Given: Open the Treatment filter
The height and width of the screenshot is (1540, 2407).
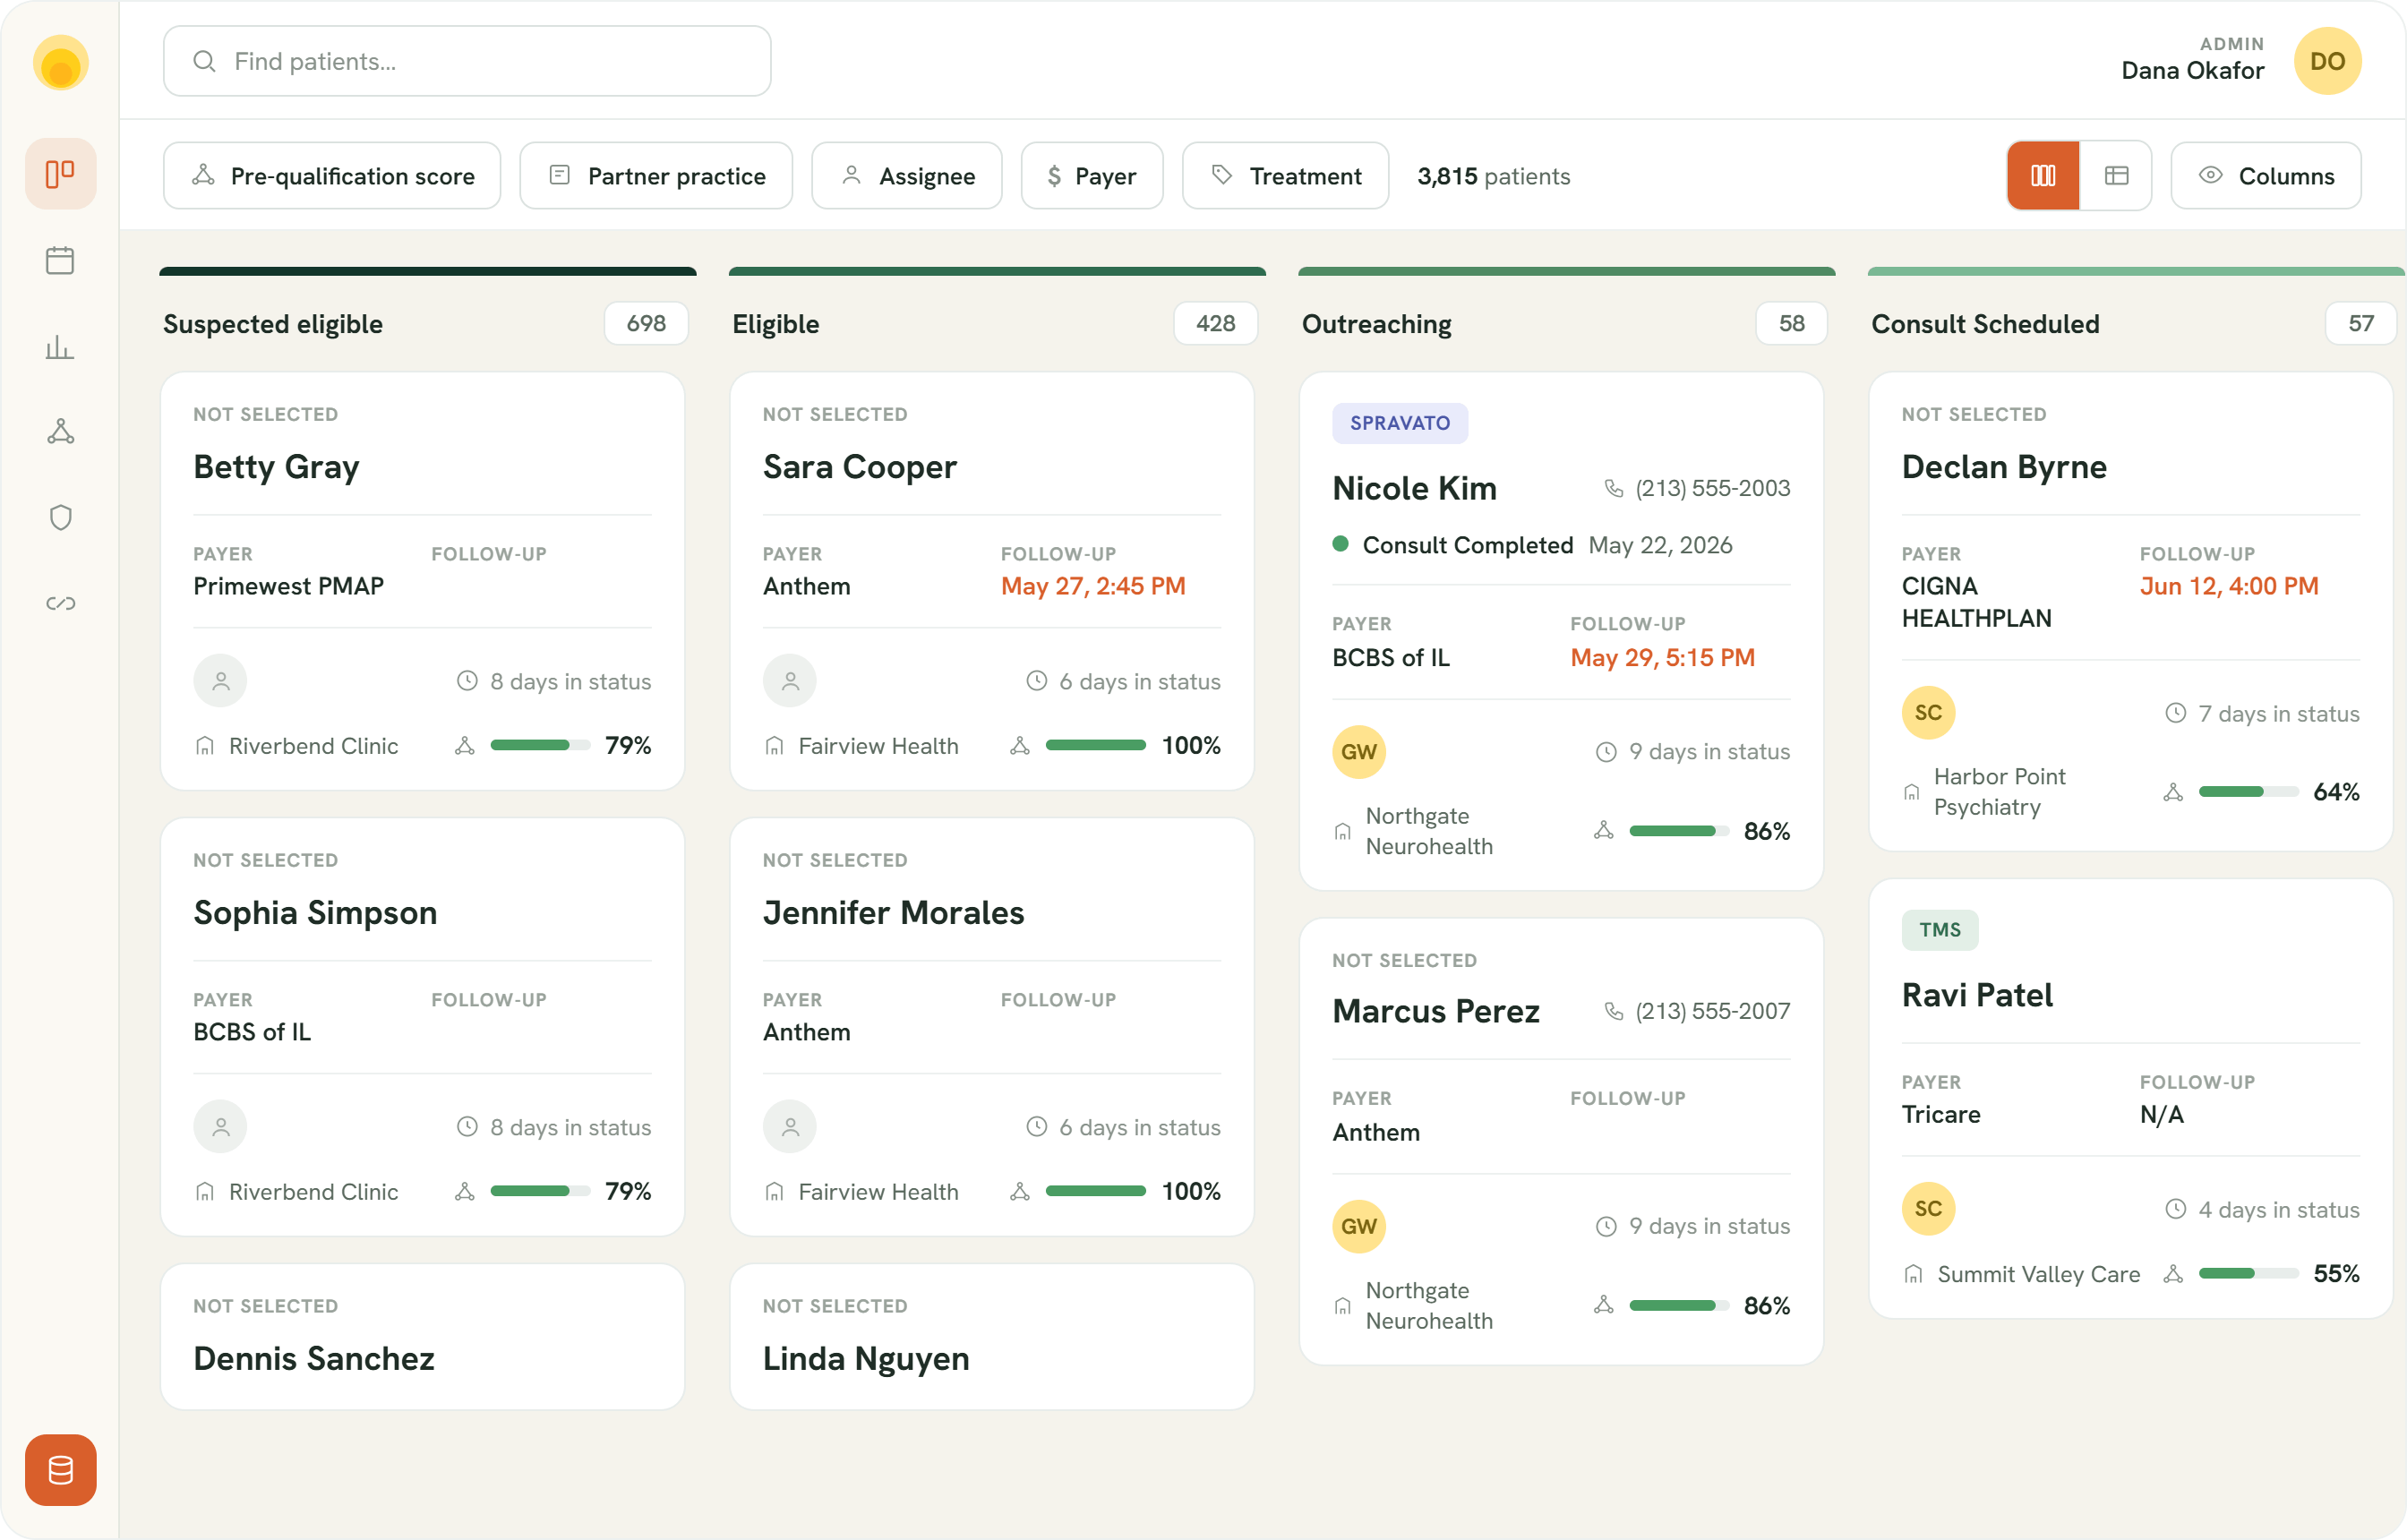Looking at the screenshot, I should (x=1284, y=176).
